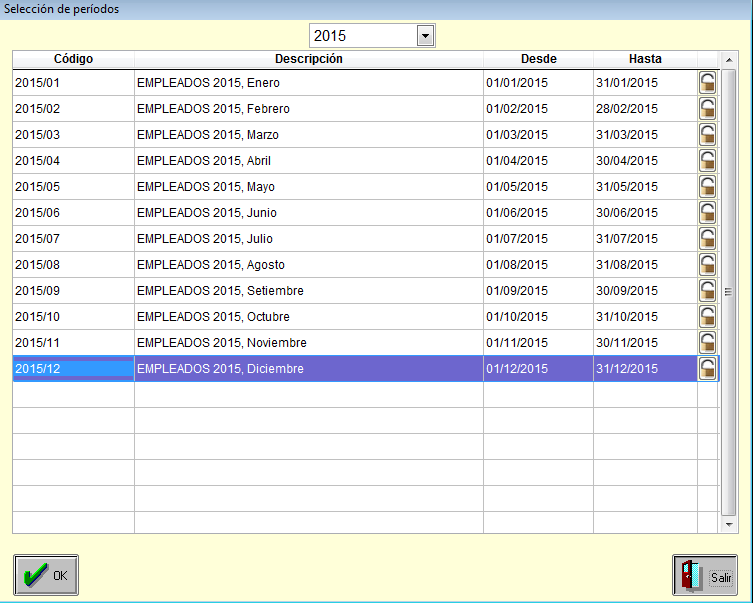Toggle the padlock on the Octubre row
753x603 pixels.
tap(707, 317)
